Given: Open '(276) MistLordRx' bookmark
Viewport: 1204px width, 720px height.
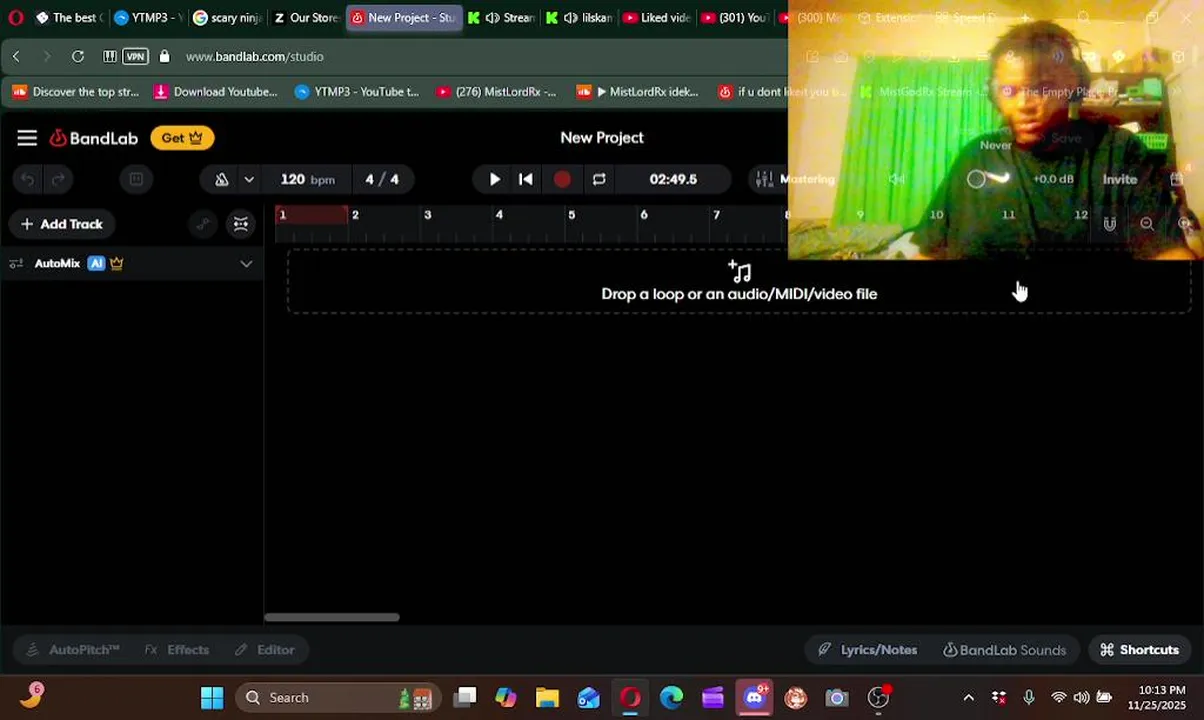Looking at the screenshot, I should click(x=497, y=92).
